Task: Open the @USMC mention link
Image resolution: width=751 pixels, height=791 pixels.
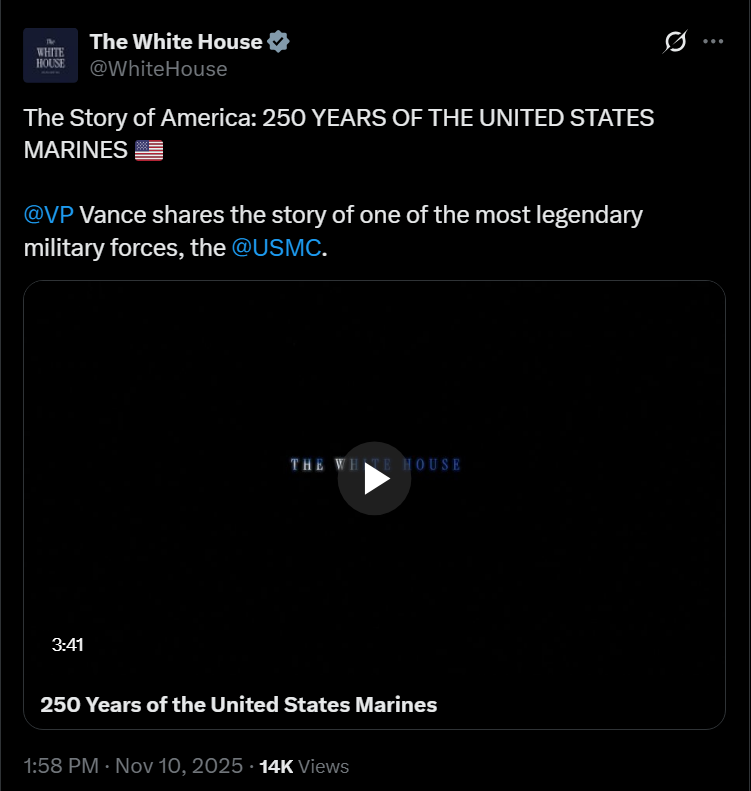Action: tap(277, 248)
